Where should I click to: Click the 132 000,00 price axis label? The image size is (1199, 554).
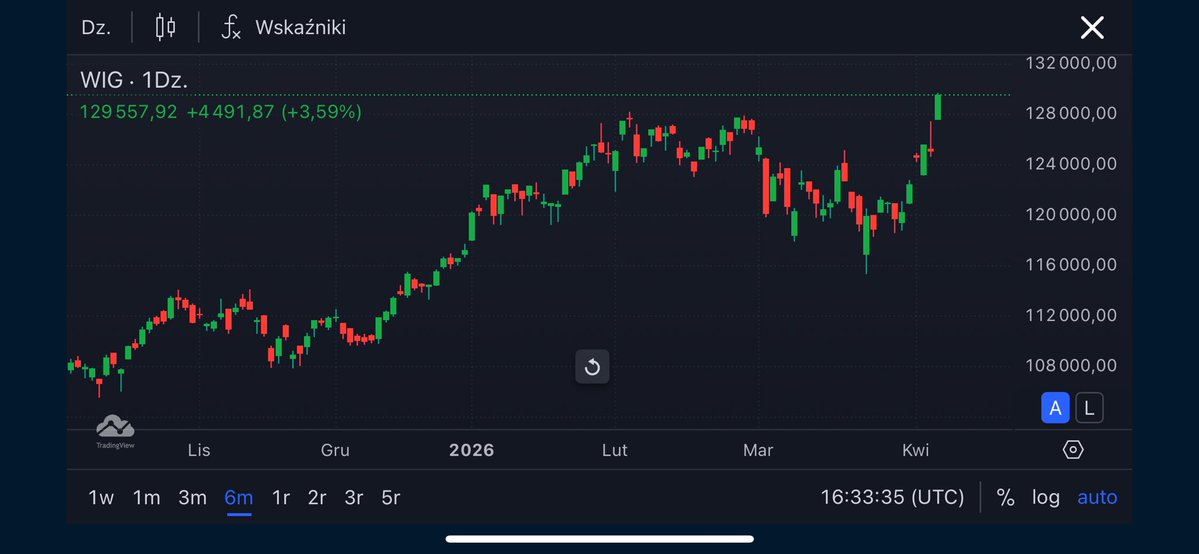click(1071, 63)
